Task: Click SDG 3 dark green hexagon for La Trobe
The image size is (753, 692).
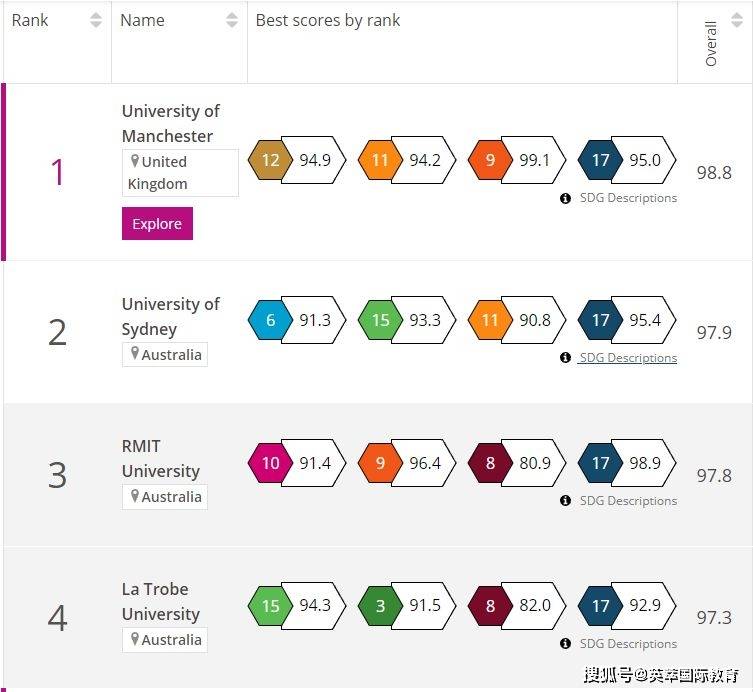Action: (x=380, y=606)
